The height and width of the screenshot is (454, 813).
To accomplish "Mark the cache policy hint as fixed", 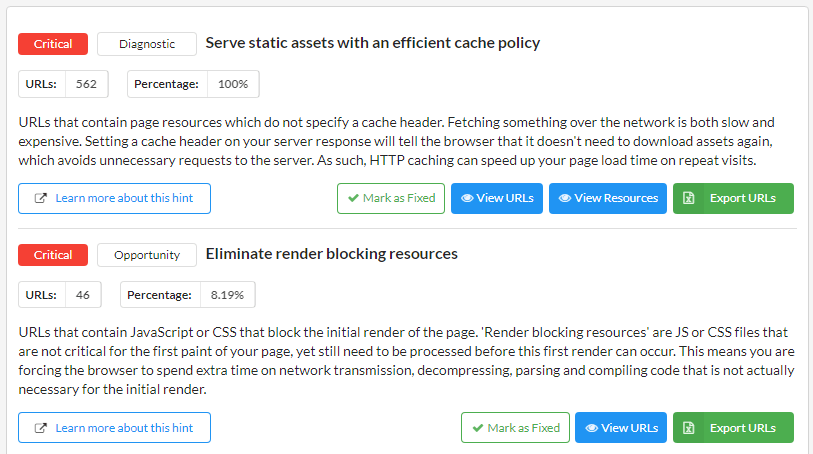I will (x=391, y=198).
